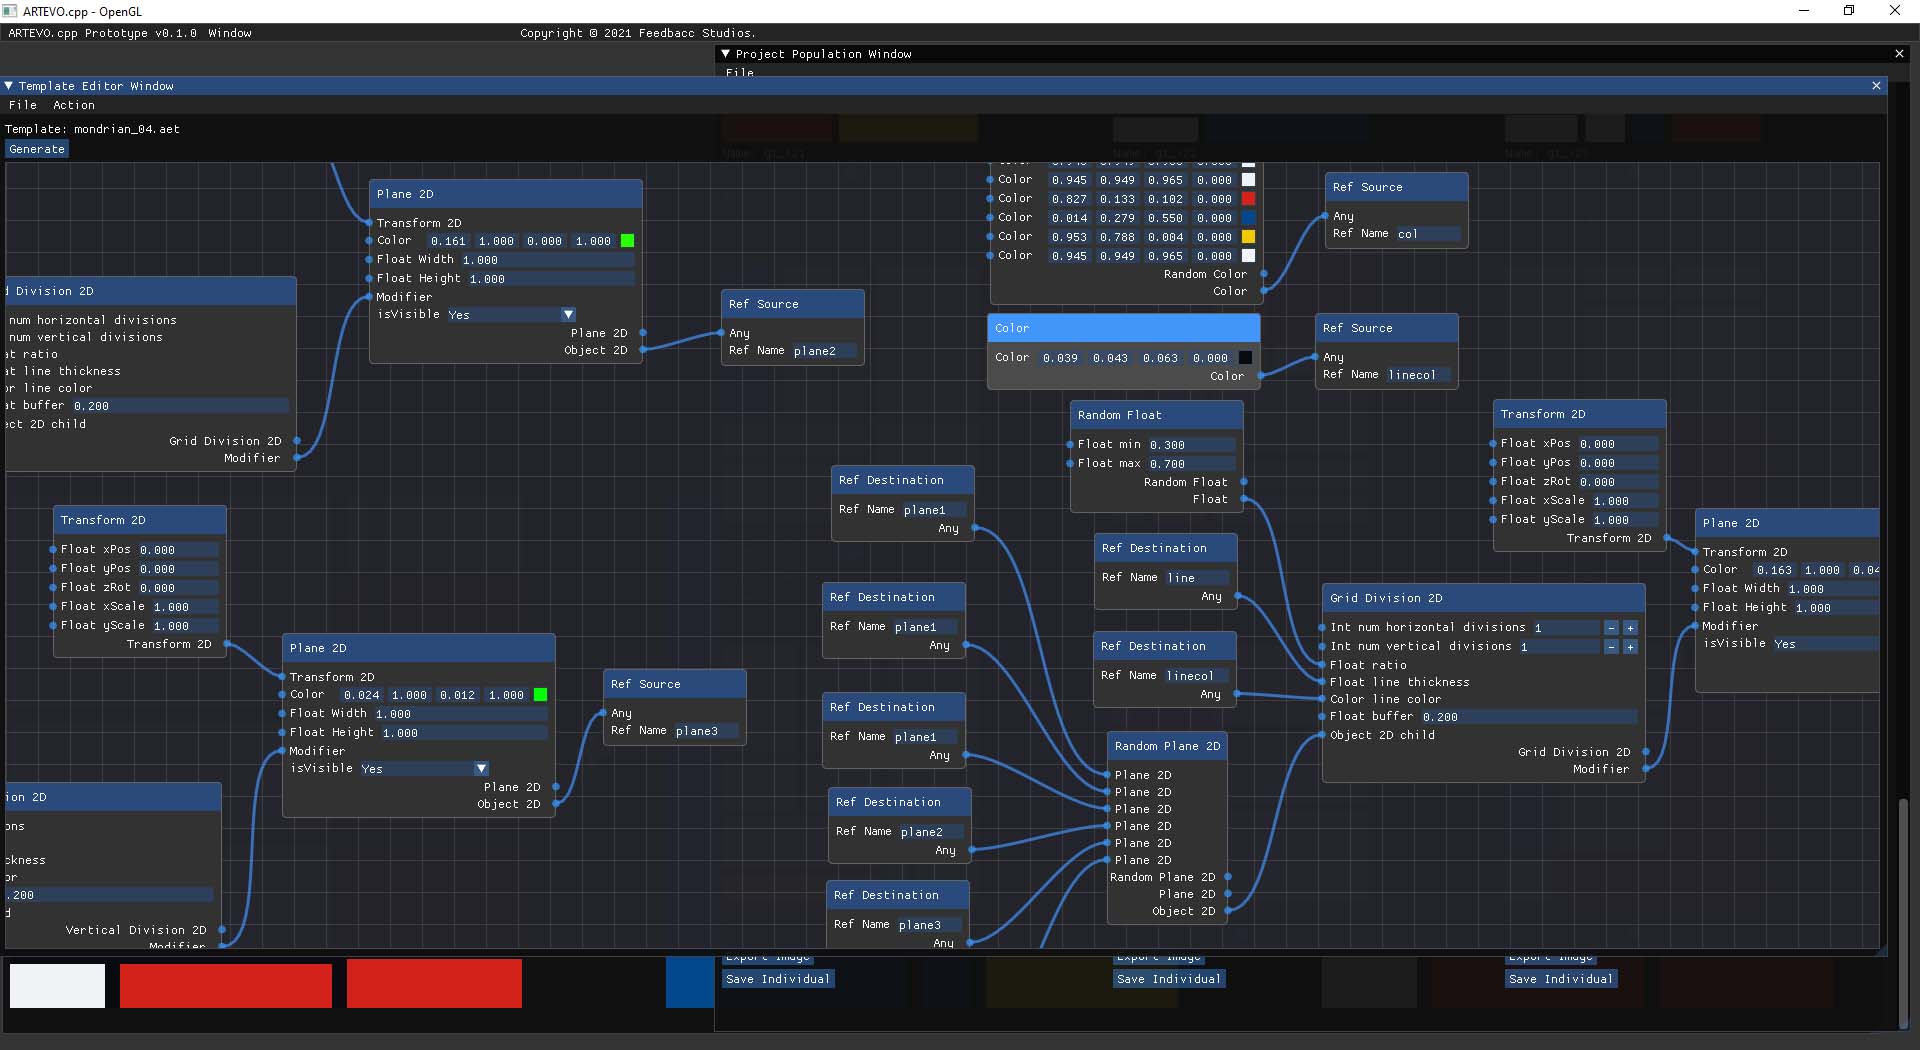1920x1050 pixels.
Task: Collapse the Project Population Window triangle
Action: [726, 54]
